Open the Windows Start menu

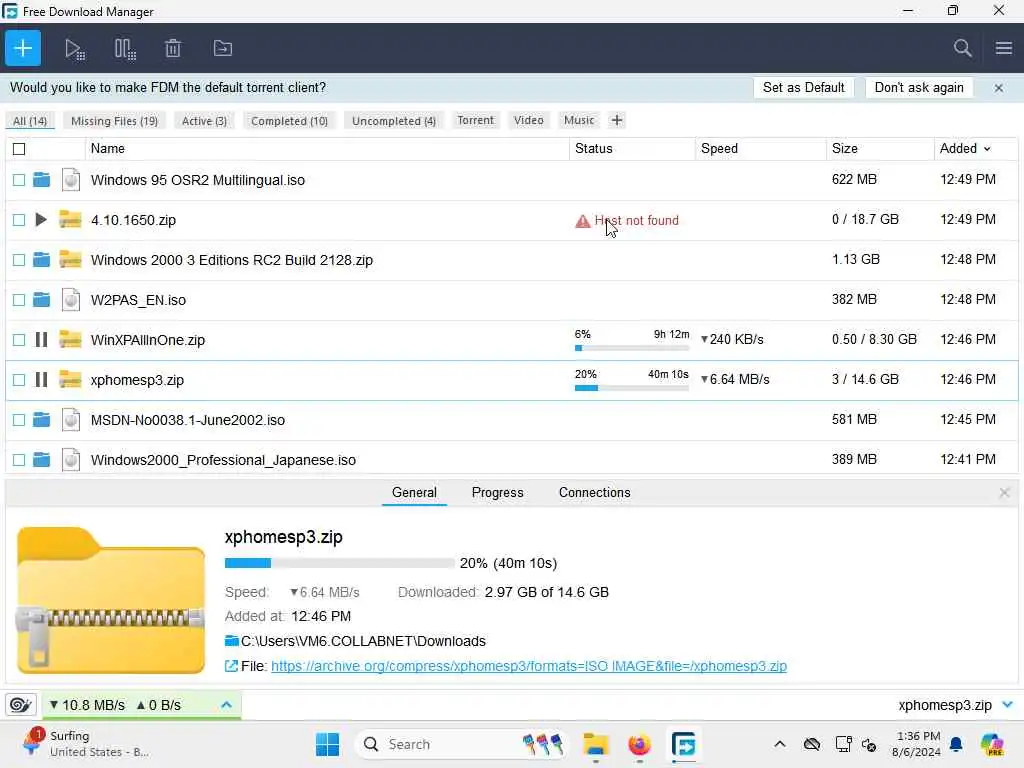coord(327,744)
